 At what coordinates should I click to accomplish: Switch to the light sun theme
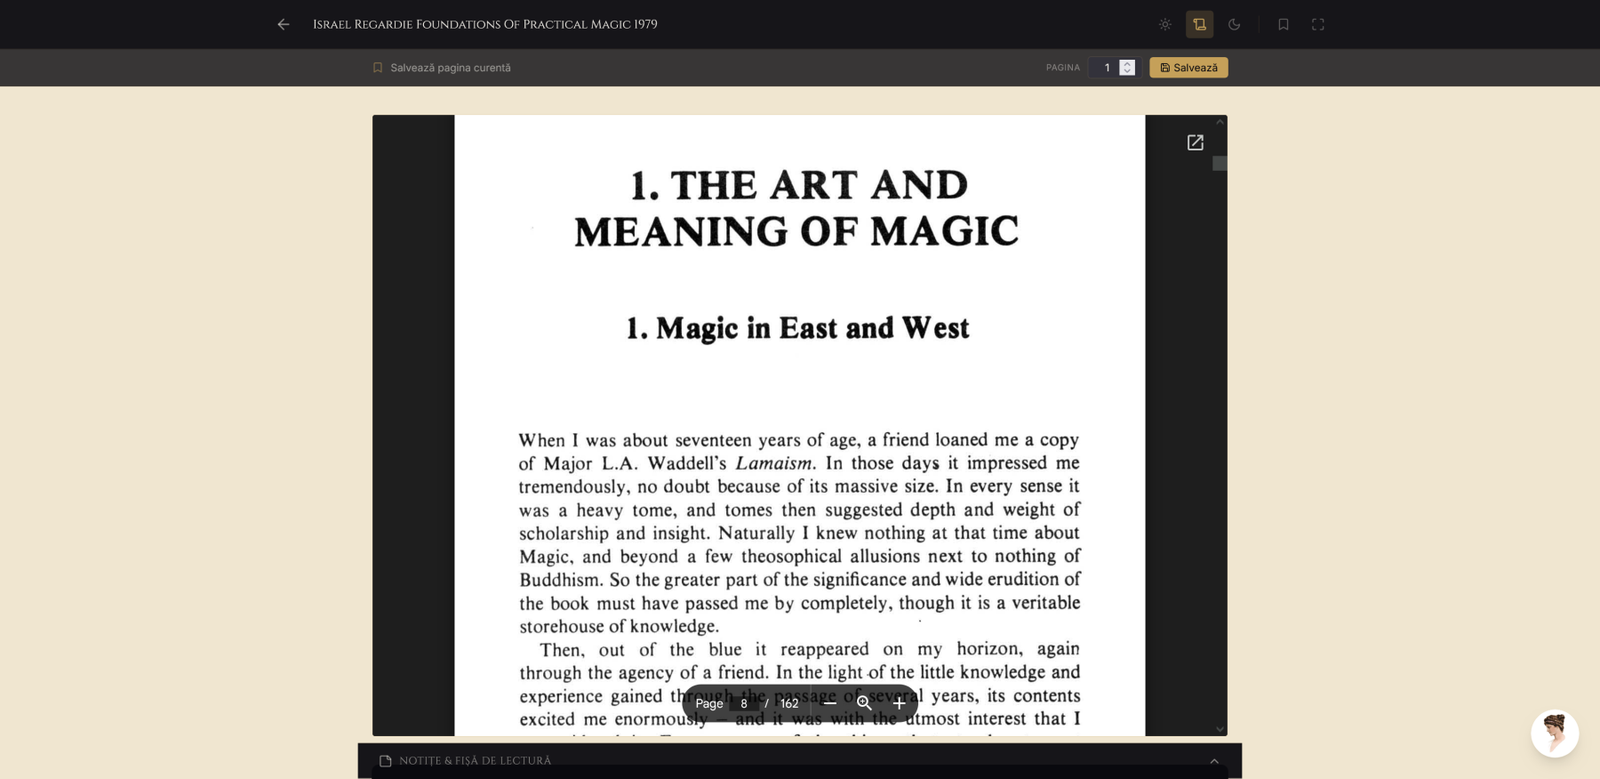coord(1165,24)
